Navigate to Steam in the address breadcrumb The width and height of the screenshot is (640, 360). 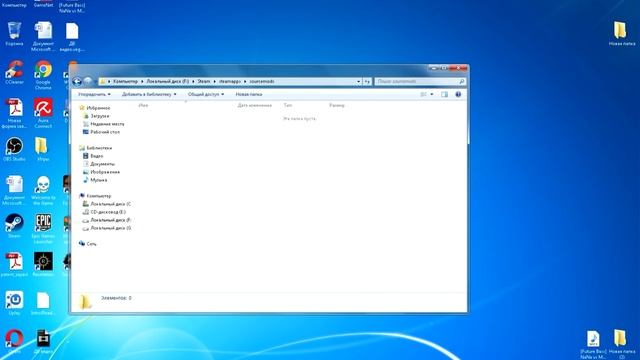tap(204, 82)
